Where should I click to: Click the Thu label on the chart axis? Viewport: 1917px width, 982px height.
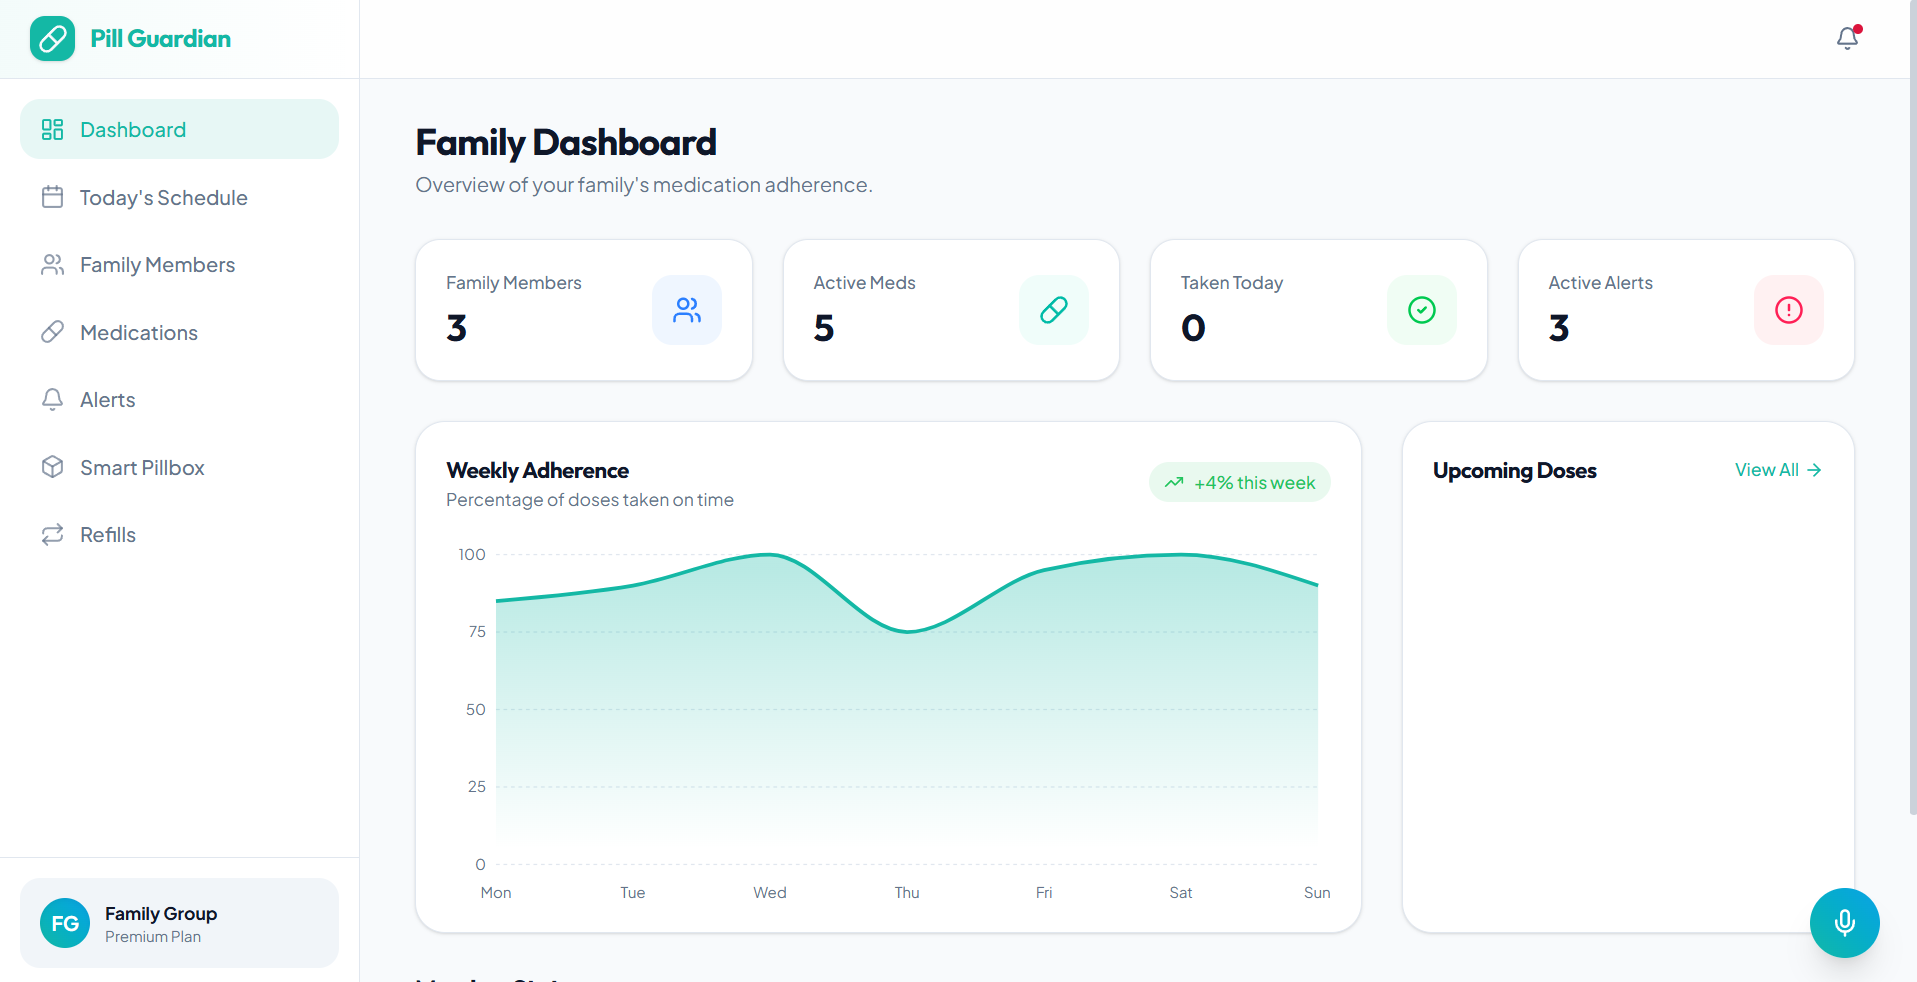click(907, 893)
